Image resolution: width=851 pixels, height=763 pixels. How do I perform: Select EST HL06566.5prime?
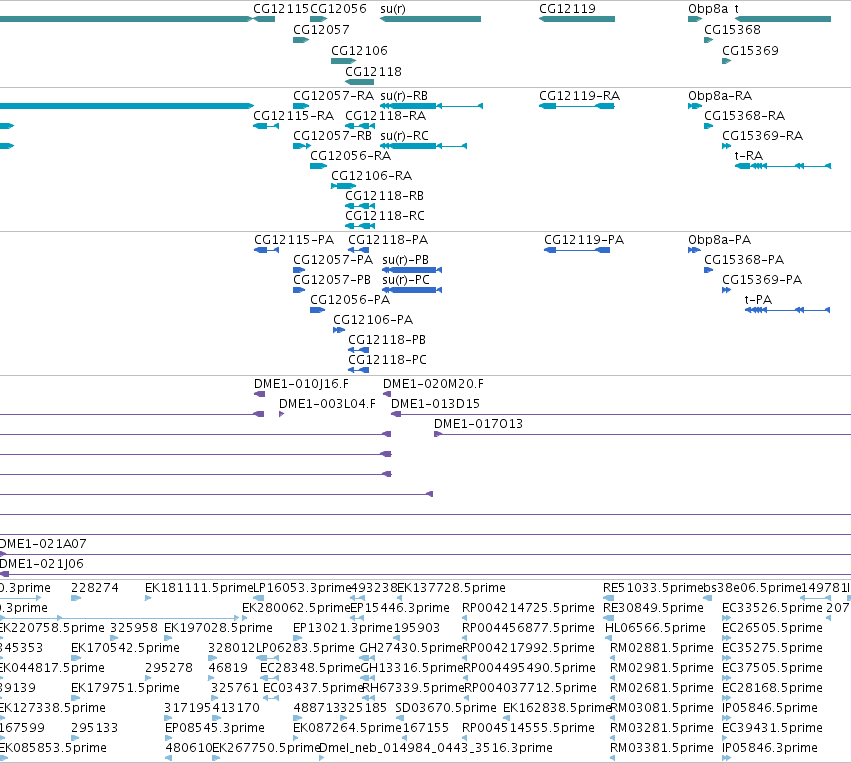[655, 629]
